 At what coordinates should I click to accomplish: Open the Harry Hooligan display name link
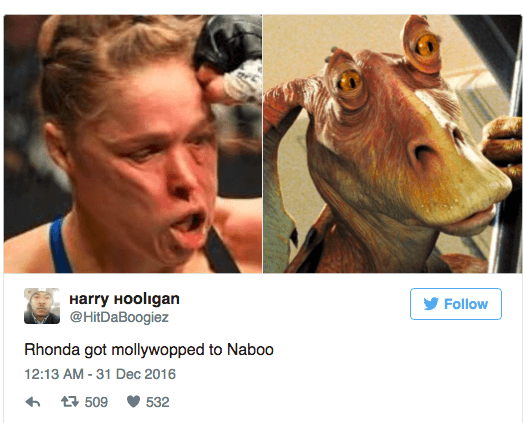pos(124,299)
